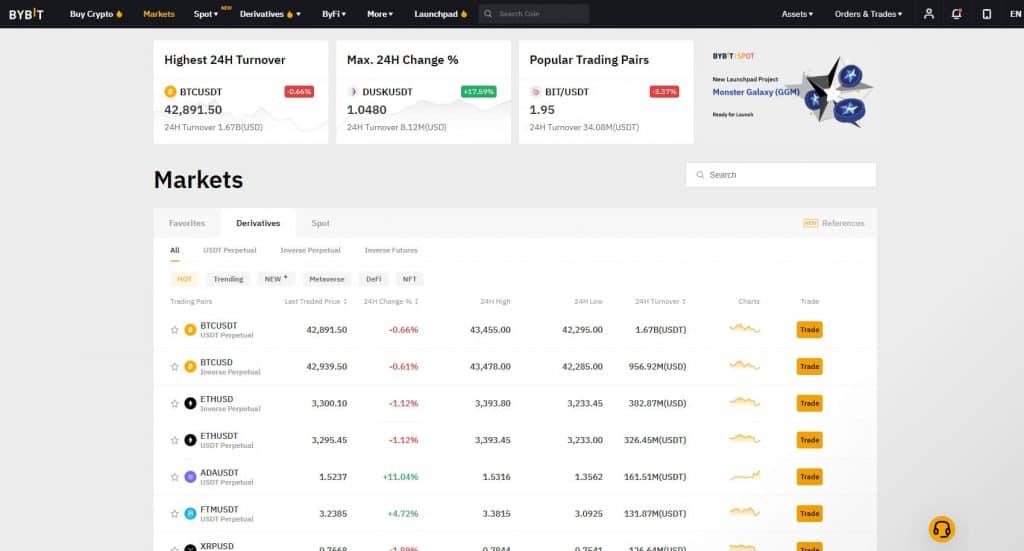Click the ETHUSD coin icon
The width and height of the screenshot is (1024, 551).
(x=190, y=403)
